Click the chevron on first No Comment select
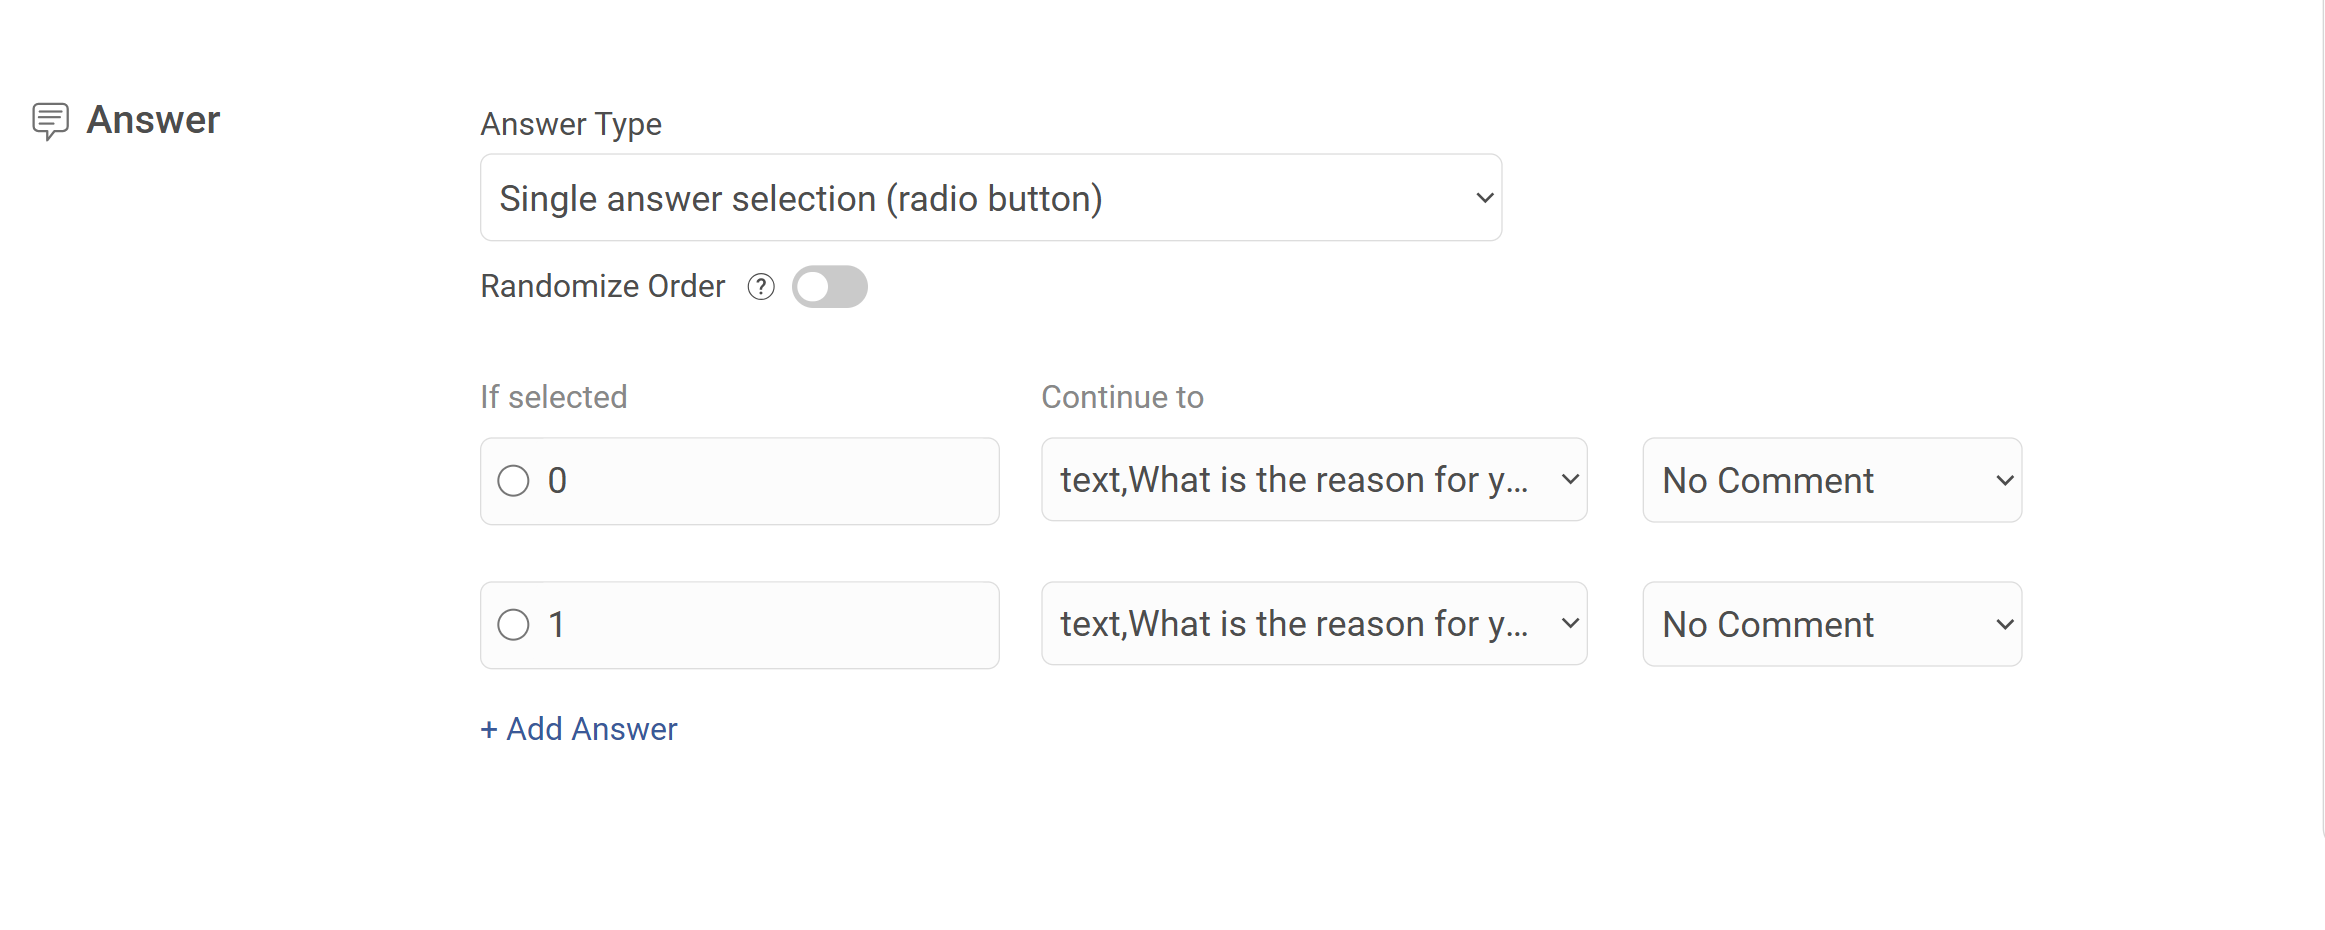Viewport: 2325px width, 930px height. pyautogui.click(x=2004, y=481)
